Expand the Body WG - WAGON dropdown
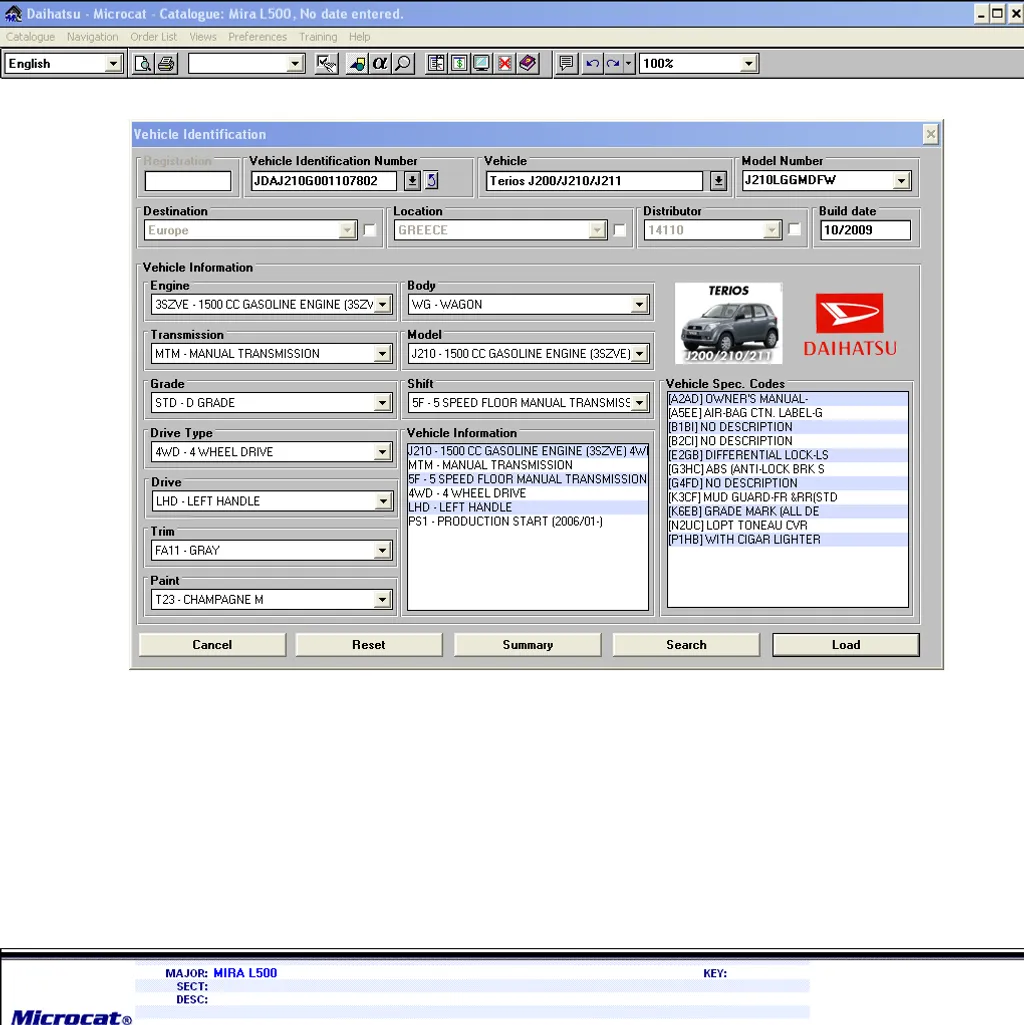 639,305
